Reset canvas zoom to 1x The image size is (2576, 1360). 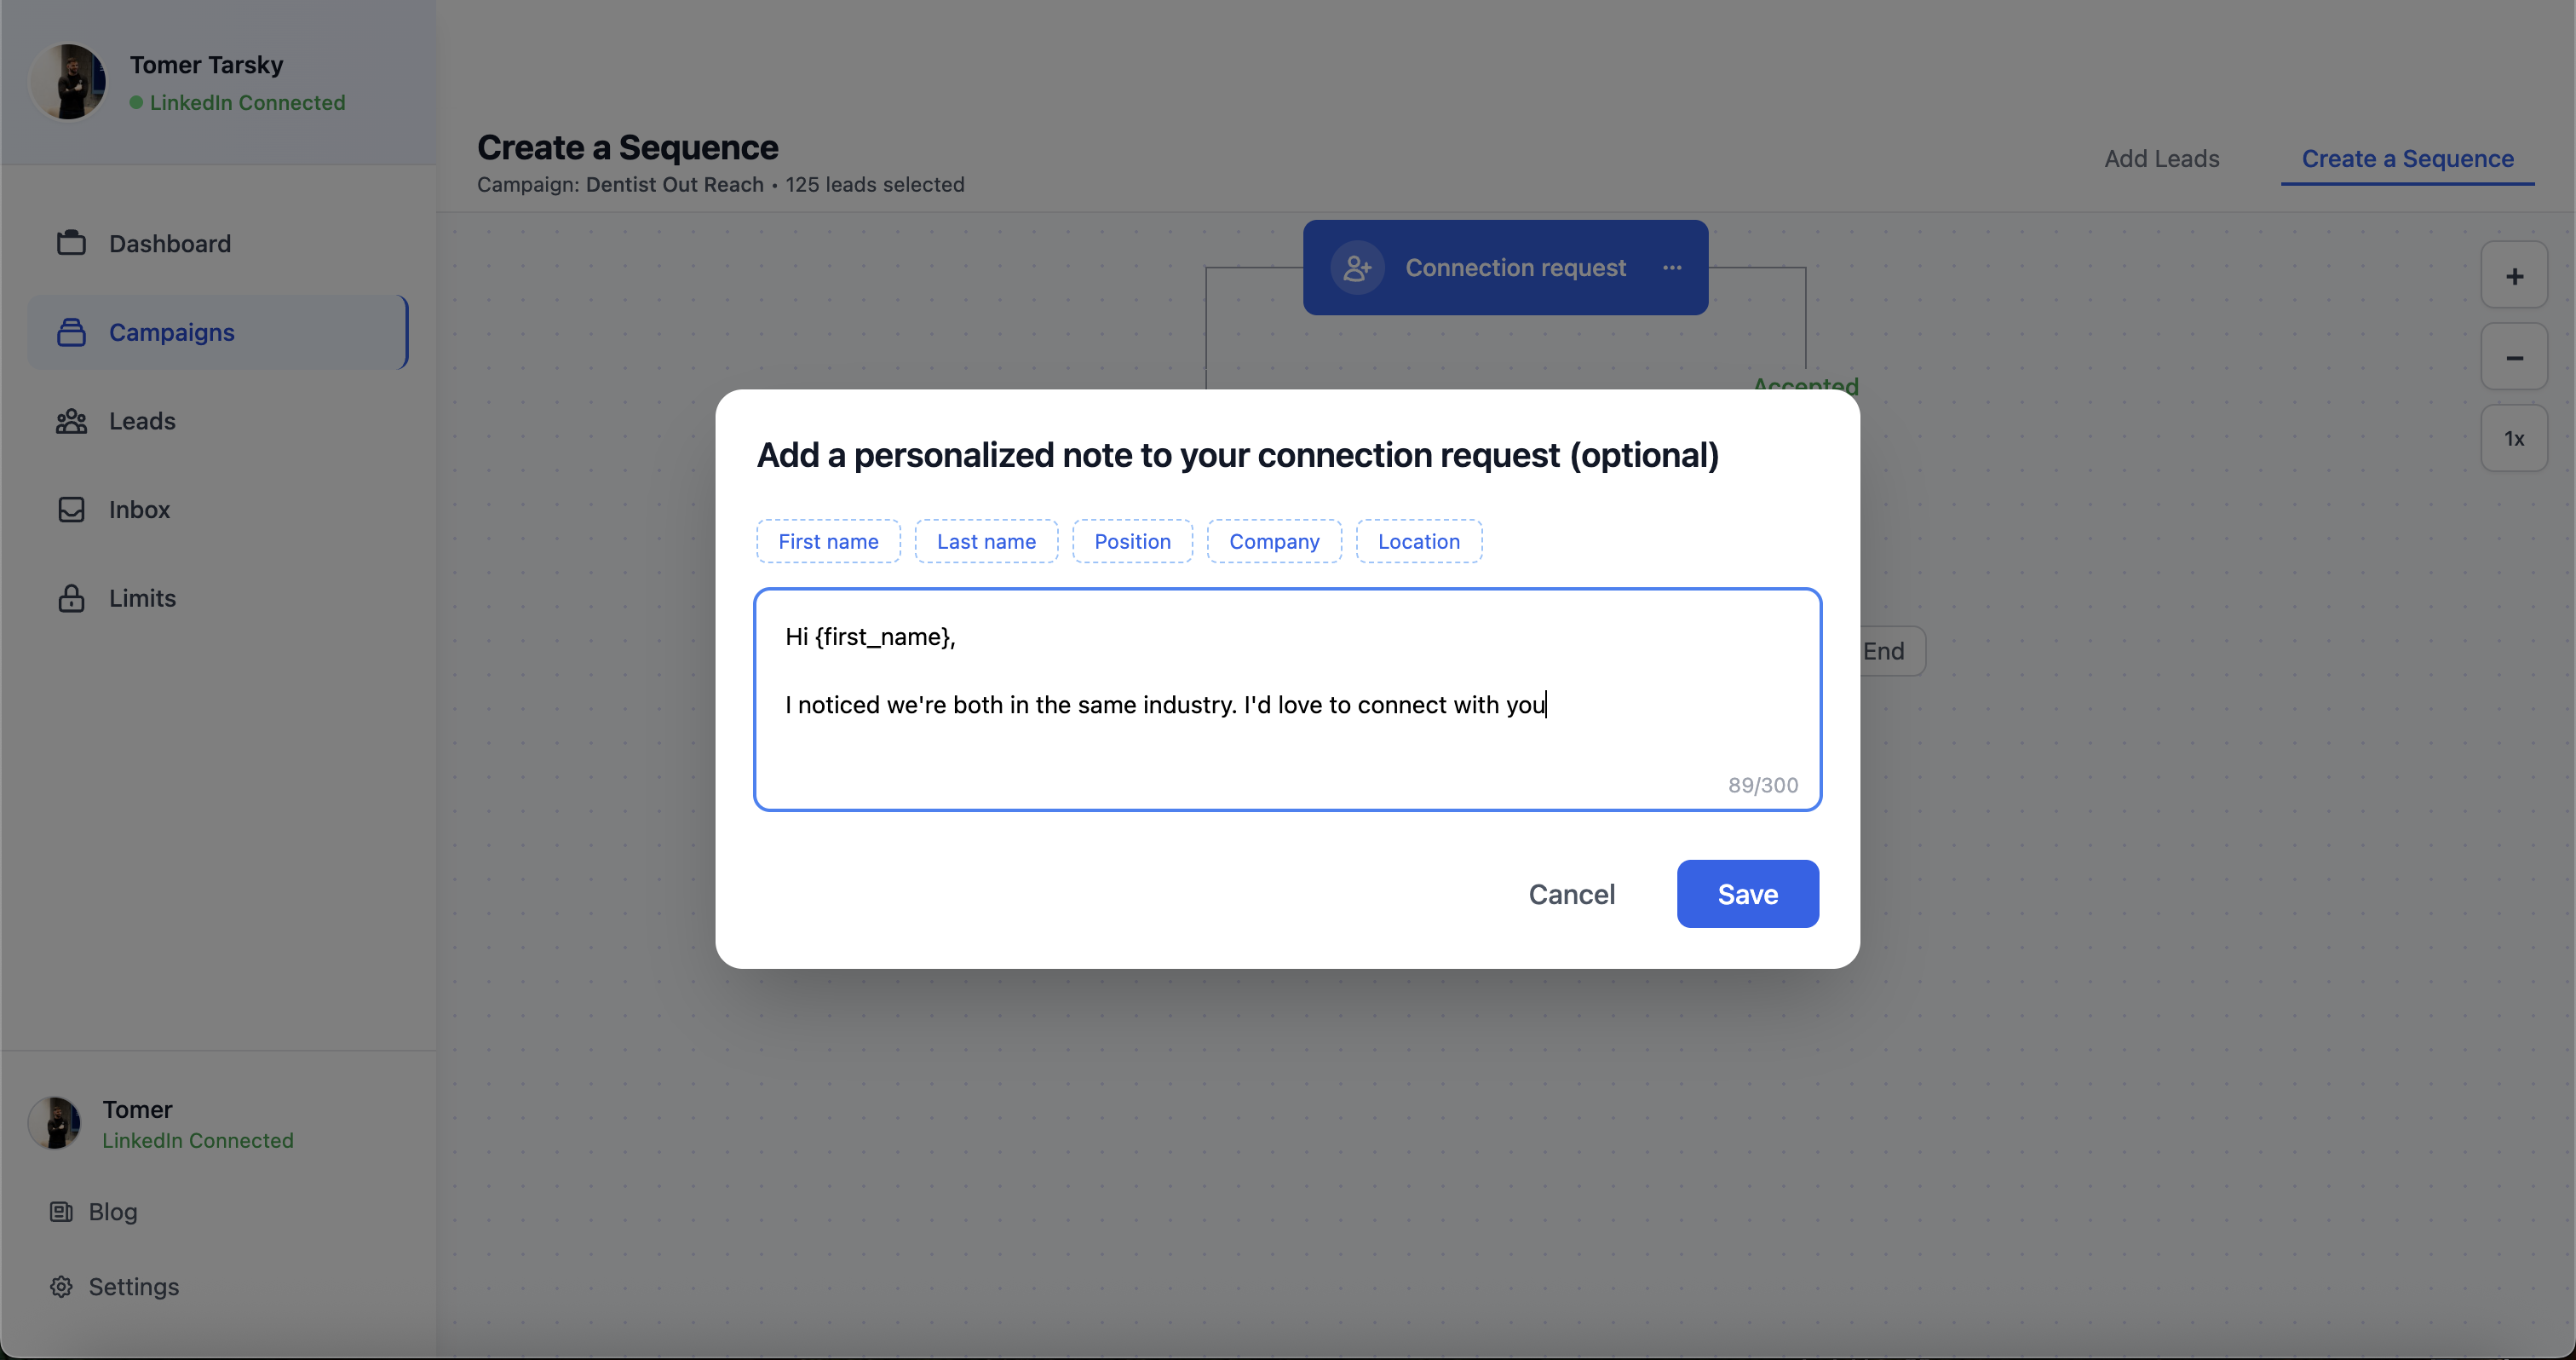[2514, 439]
